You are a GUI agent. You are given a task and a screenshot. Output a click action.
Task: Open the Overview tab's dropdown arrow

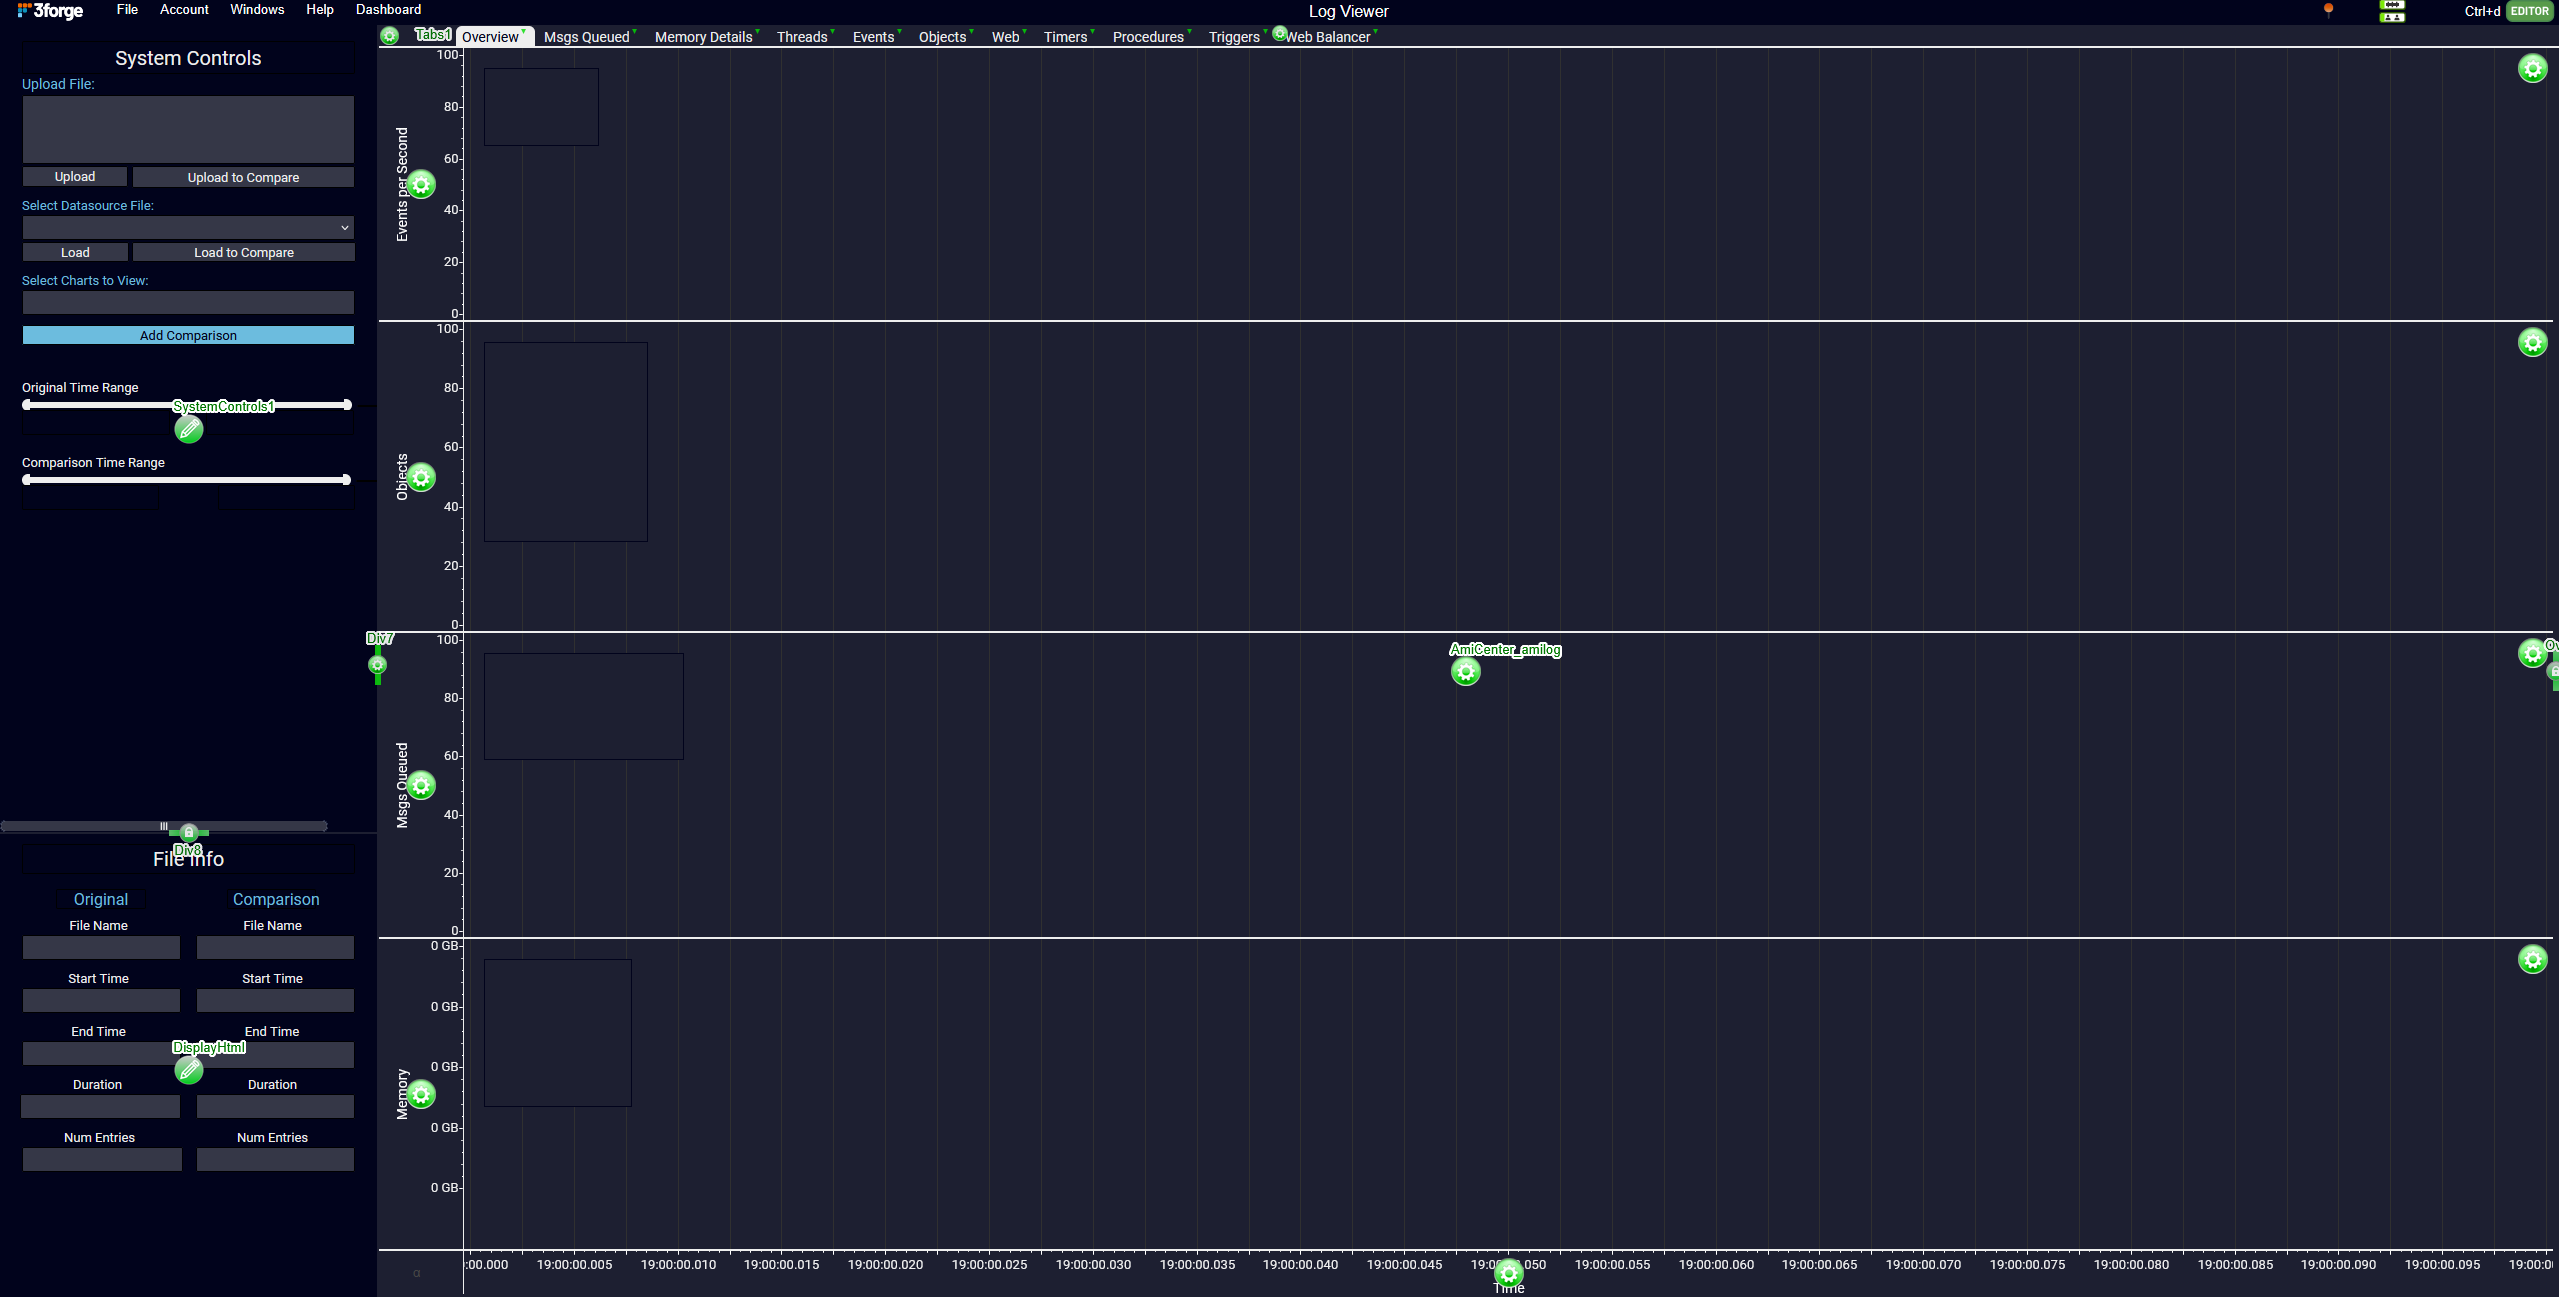pyautogui.click(x=524, y=32)
